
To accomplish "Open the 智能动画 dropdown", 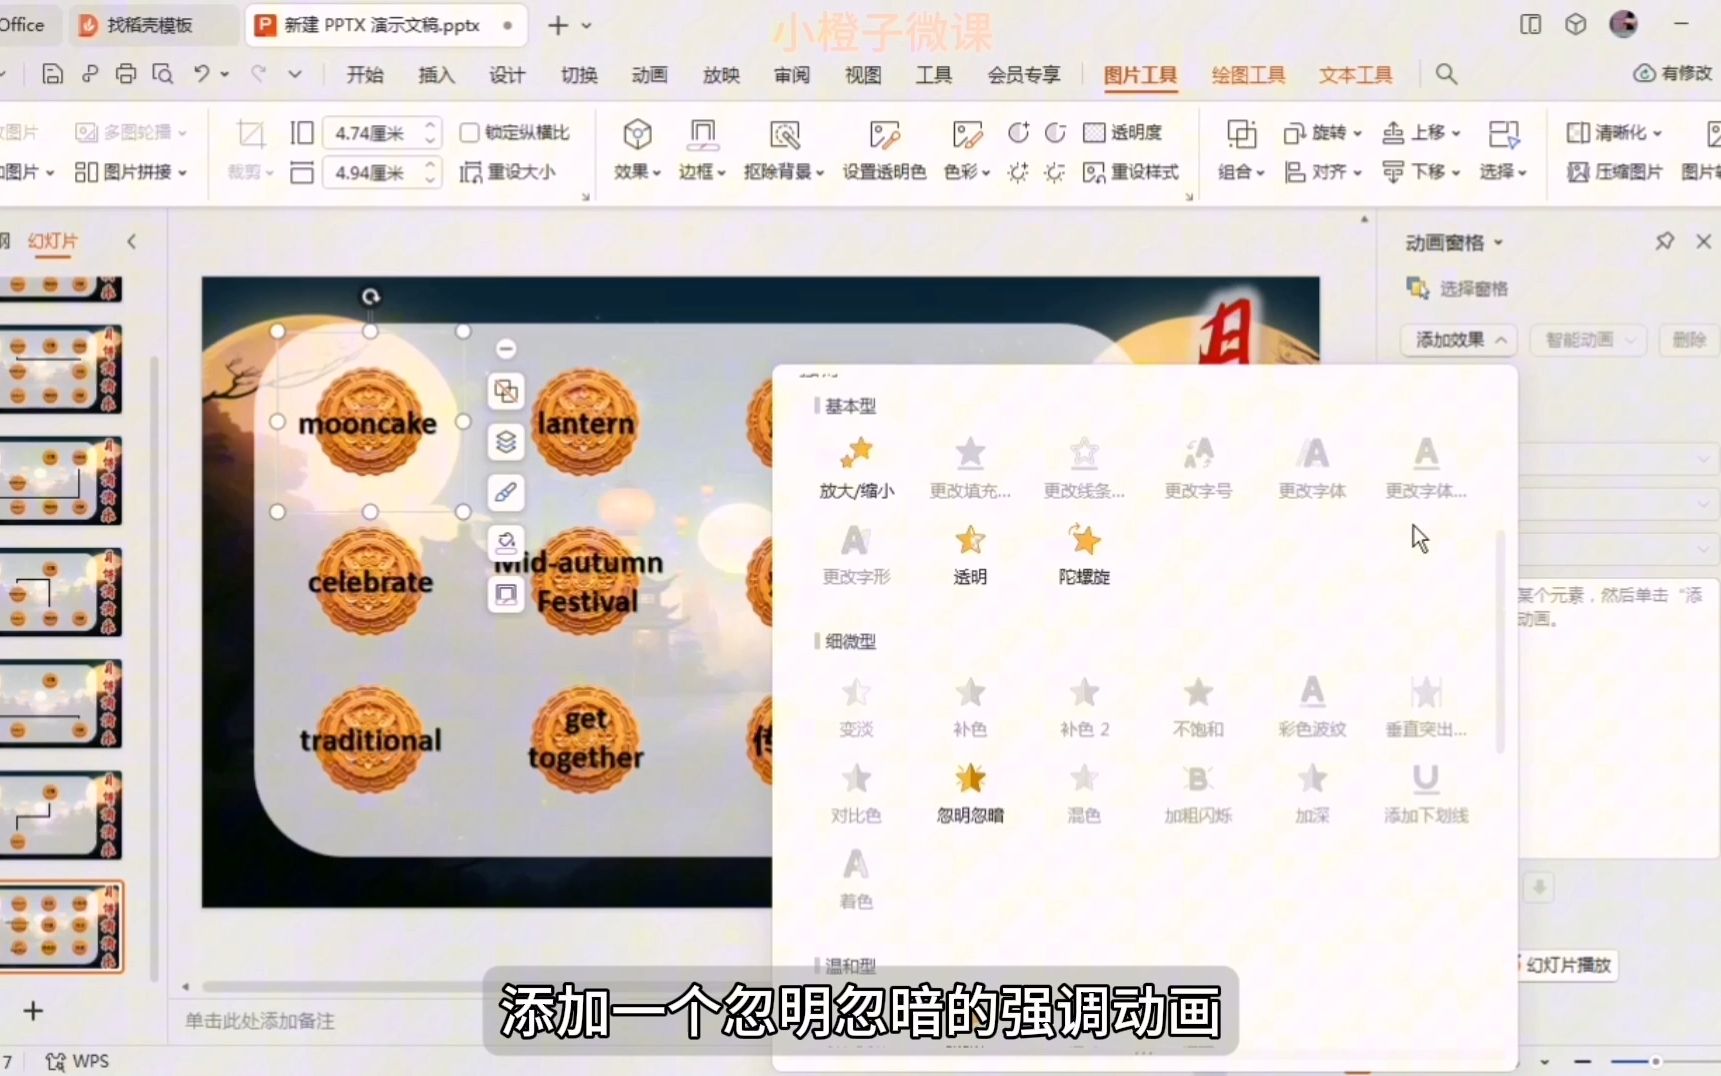I will [1588, 340].
